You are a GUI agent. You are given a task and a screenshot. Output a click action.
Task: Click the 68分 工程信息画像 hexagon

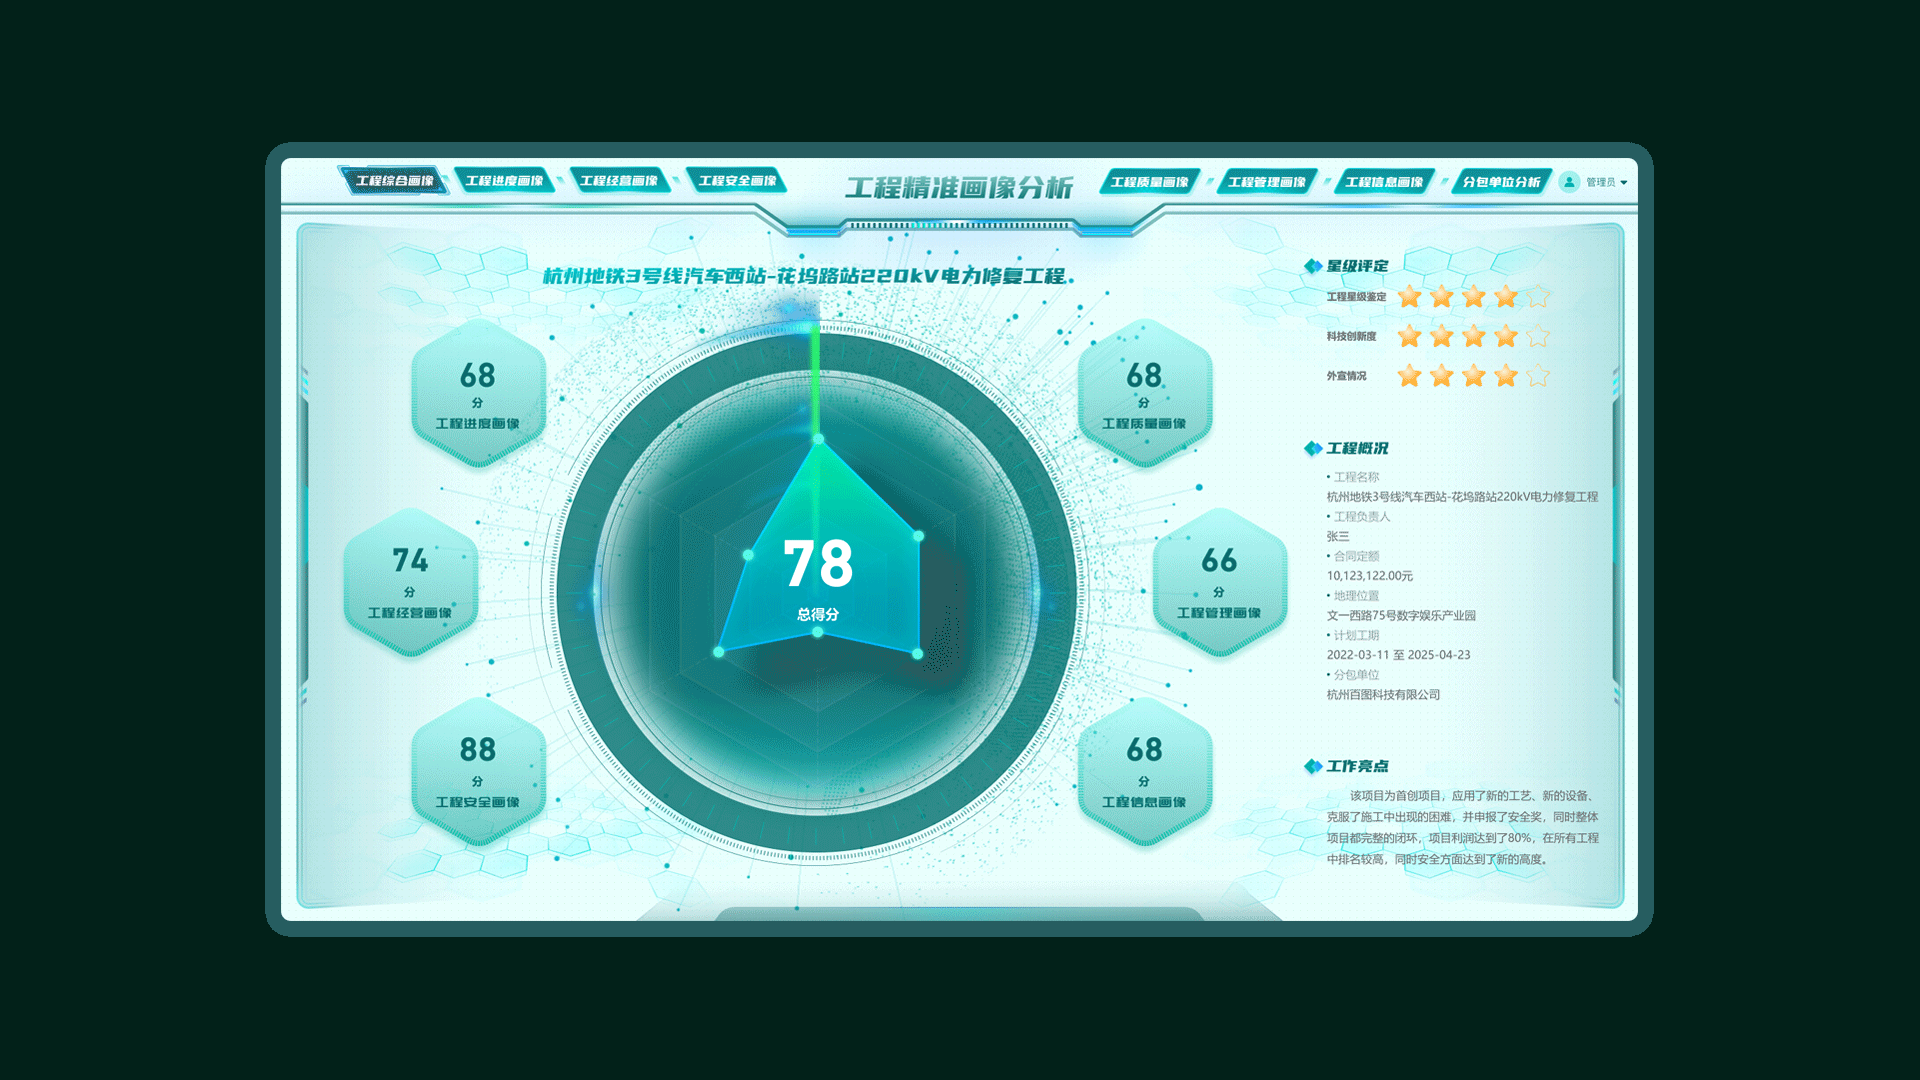(1144, 771)
